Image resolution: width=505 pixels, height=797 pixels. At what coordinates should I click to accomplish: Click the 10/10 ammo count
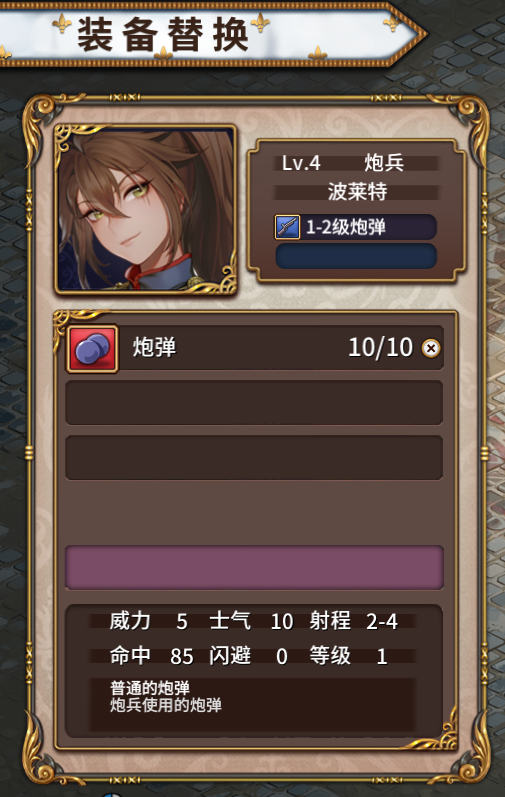click(381, 348)
